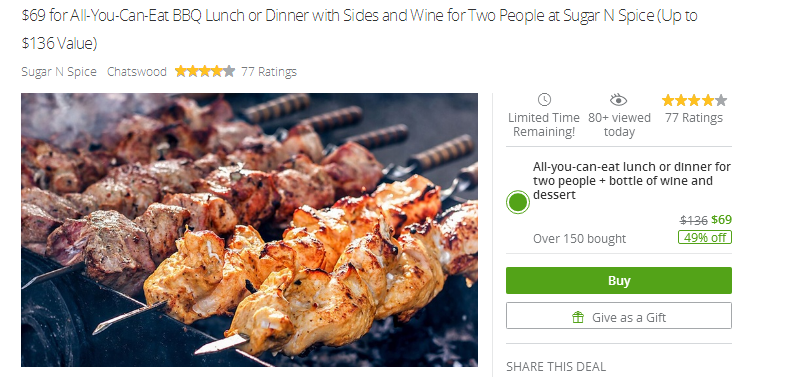Click the gift icon in Give as a Gift
Screen dimensions: 786x377
click(x=578, y=317)
